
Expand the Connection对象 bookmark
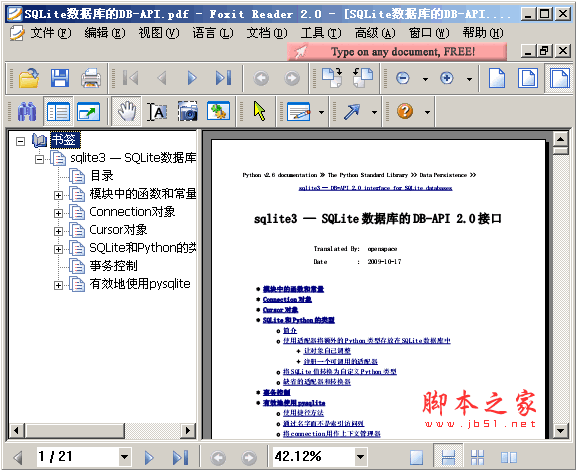pos(58,213)
